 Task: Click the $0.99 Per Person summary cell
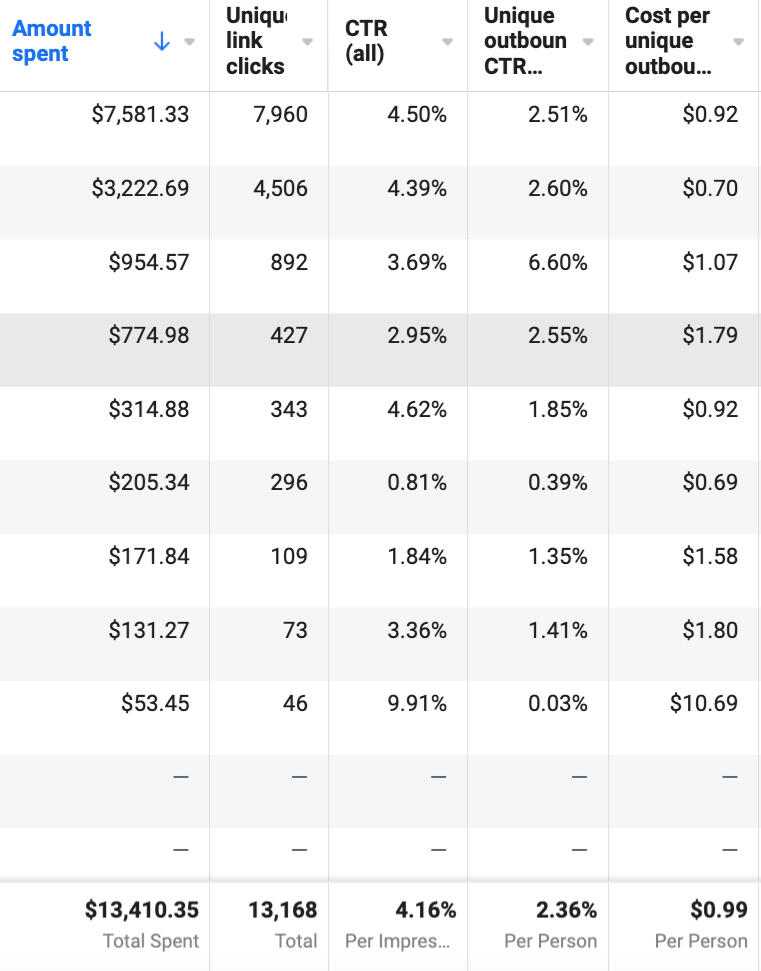click(719, 910)
